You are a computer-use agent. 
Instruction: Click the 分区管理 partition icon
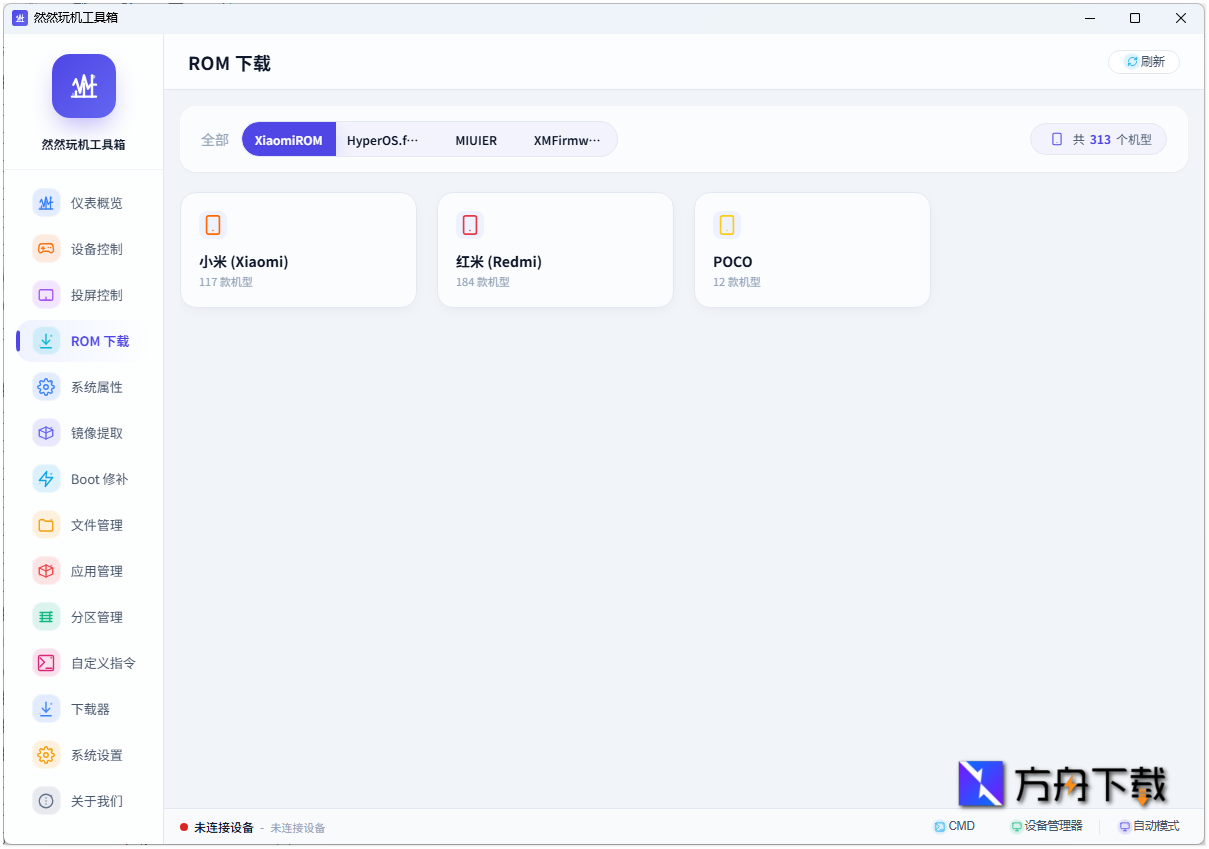click(46, 617)
